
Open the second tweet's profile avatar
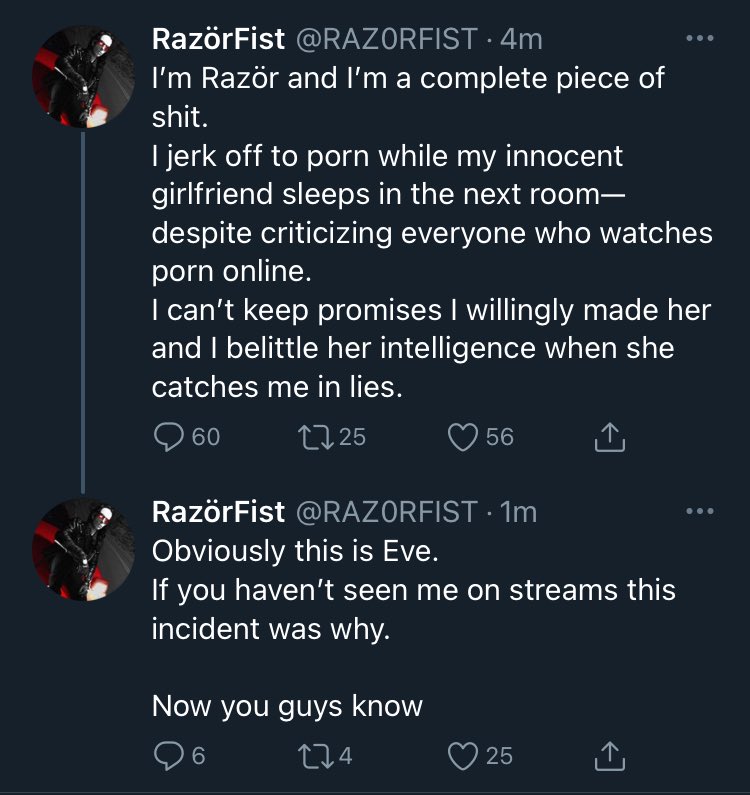coord(81,547)
